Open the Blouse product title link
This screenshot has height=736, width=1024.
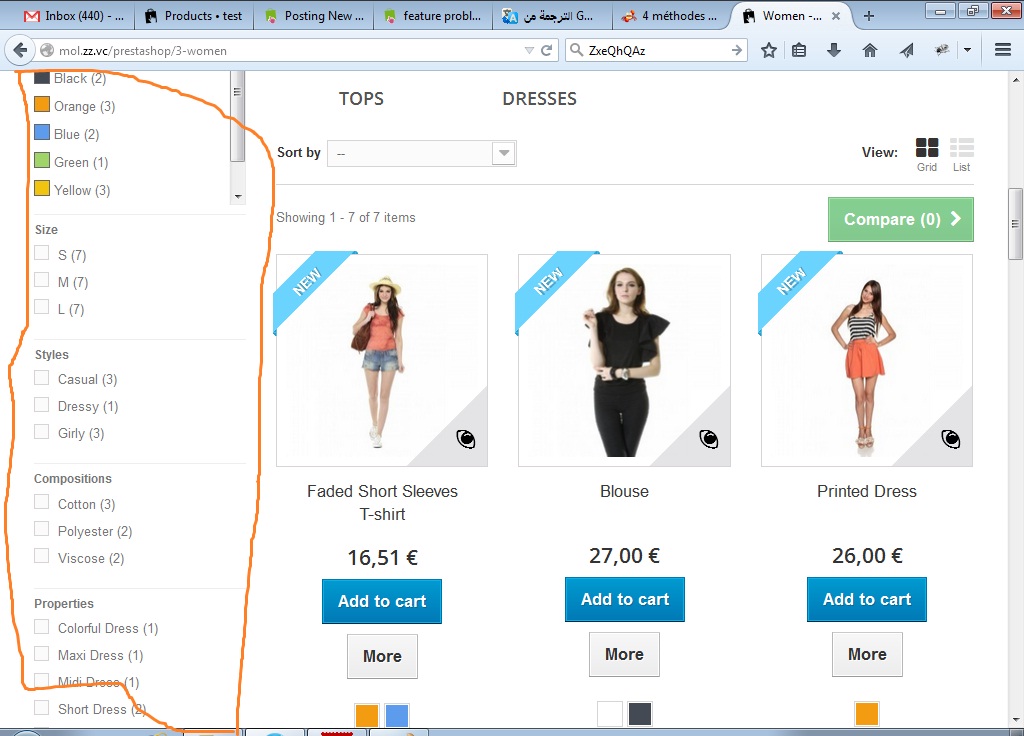[624, 491]
